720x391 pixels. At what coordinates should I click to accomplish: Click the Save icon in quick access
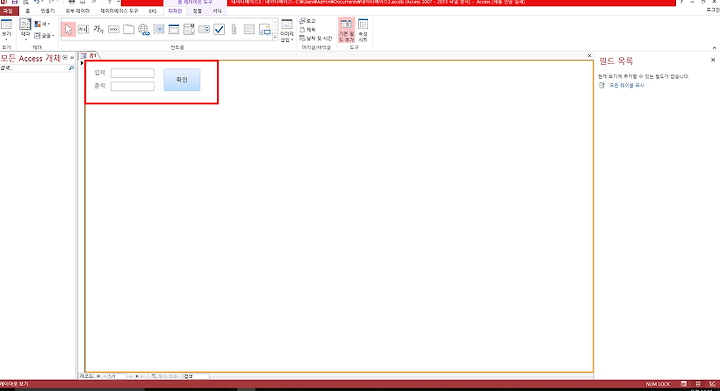[x=15, y=2]
